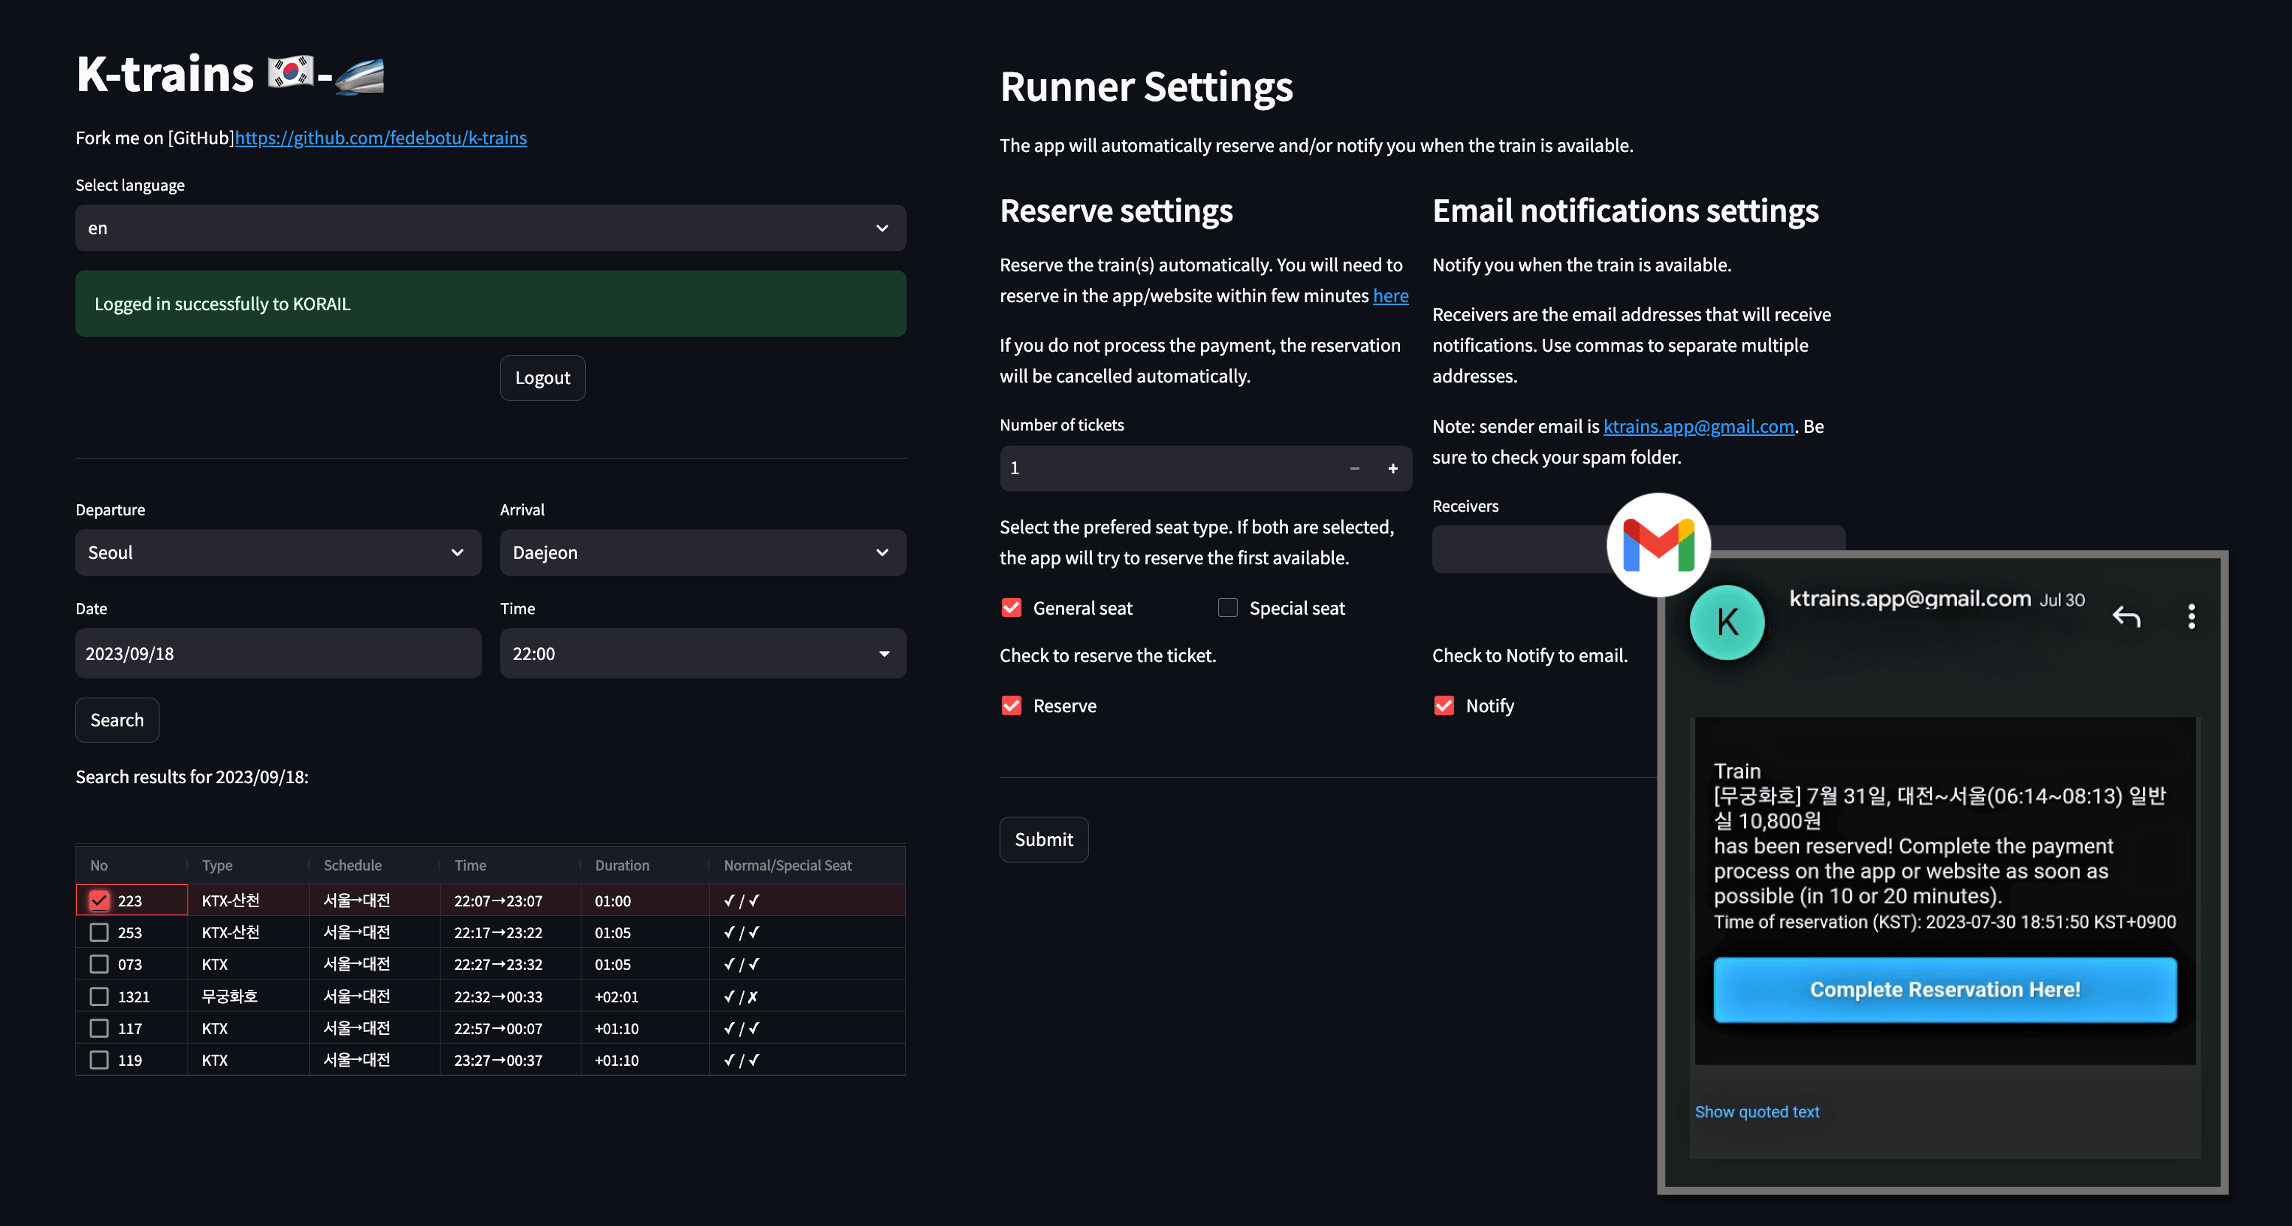Click the ktrains.app@gmail.com sender link
The height and width of the screenshot is (1226, 2292).
click(1699, 427)
